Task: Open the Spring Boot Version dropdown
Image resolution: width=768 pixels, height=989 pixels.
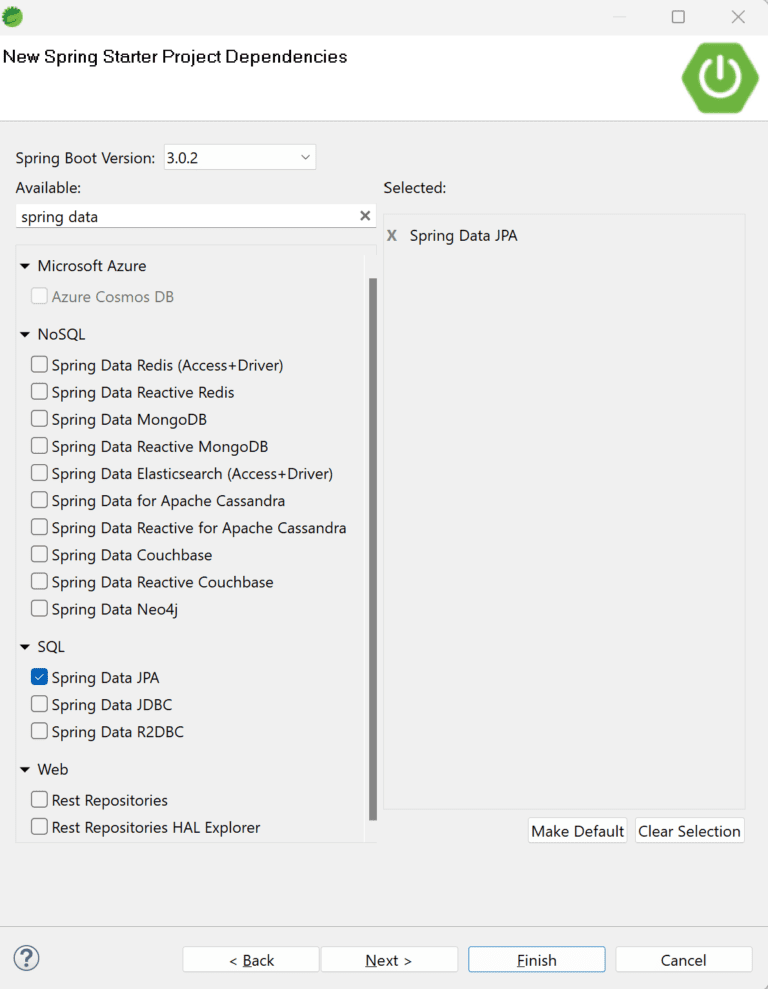Action: (305, 156)
